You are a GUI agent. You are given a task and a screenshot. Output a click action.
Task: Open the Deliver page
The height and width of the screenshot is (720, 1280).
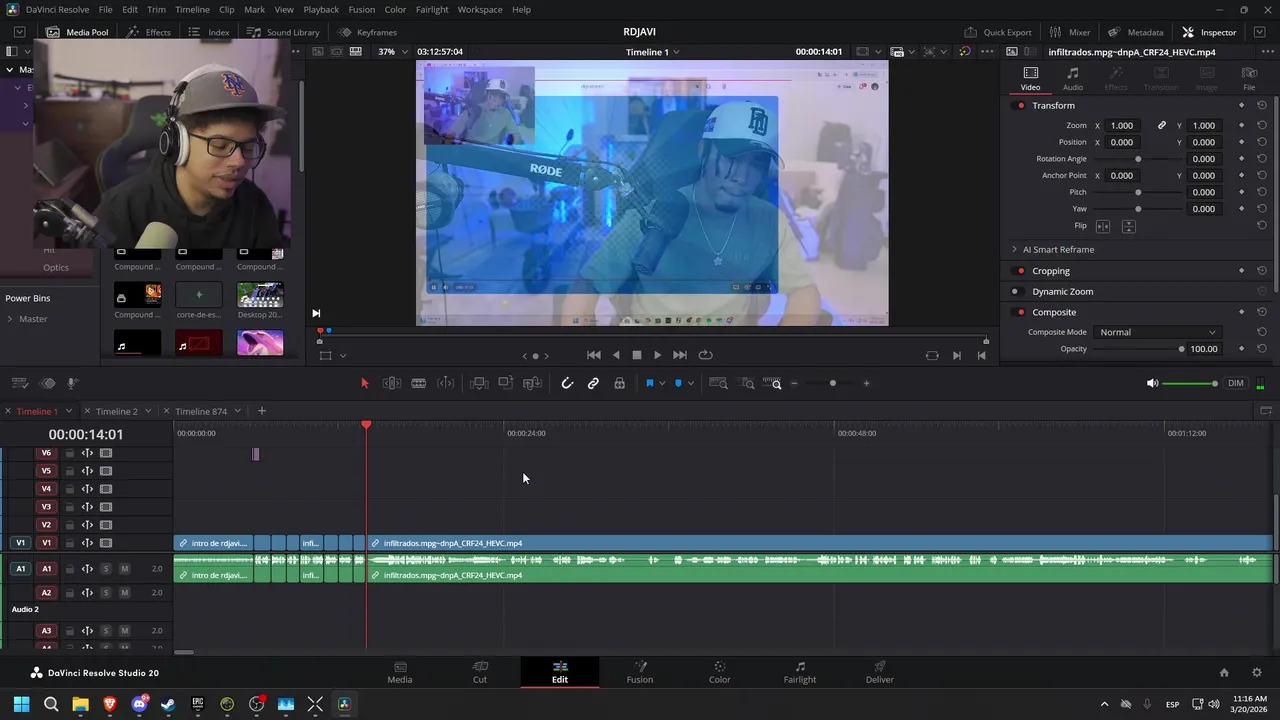(x=880, y=672)
